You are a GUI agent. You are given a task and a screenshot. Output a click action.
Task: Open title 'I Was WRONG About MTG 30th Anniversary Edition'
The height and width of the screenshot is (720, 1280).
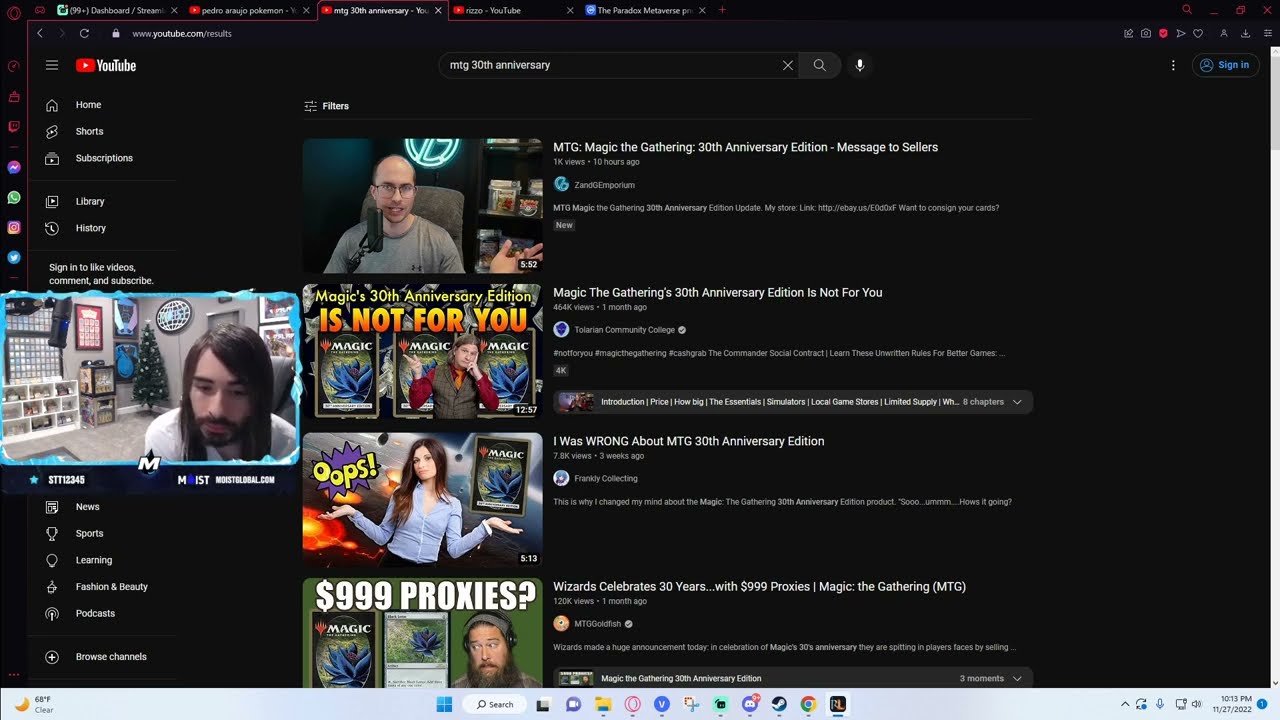point(688,441)
